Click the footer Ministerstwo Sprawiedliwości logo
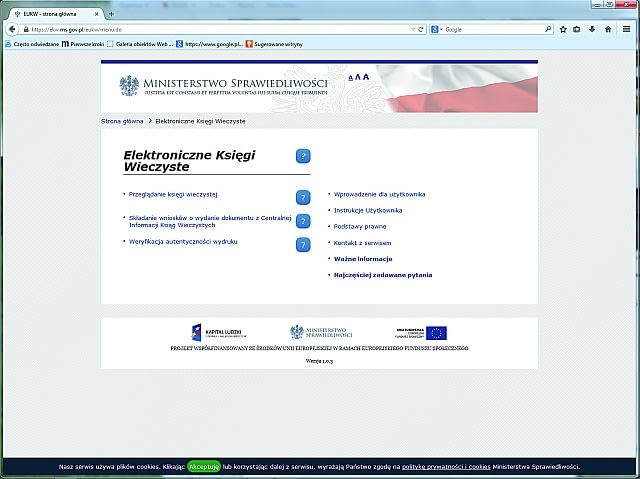 click(321, 333)
